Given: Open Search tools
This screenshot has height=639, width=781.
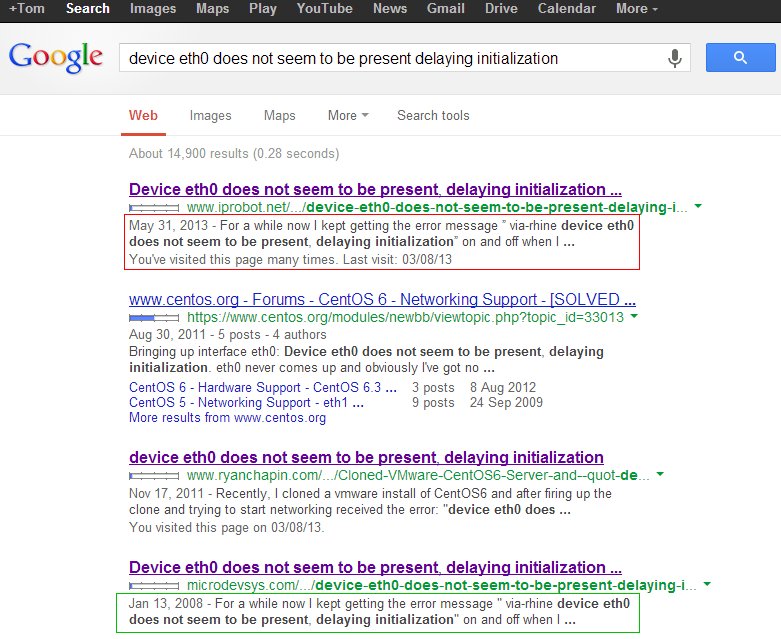Looking at the screenshot, I should pyautogui.click(x=433, y=116).
